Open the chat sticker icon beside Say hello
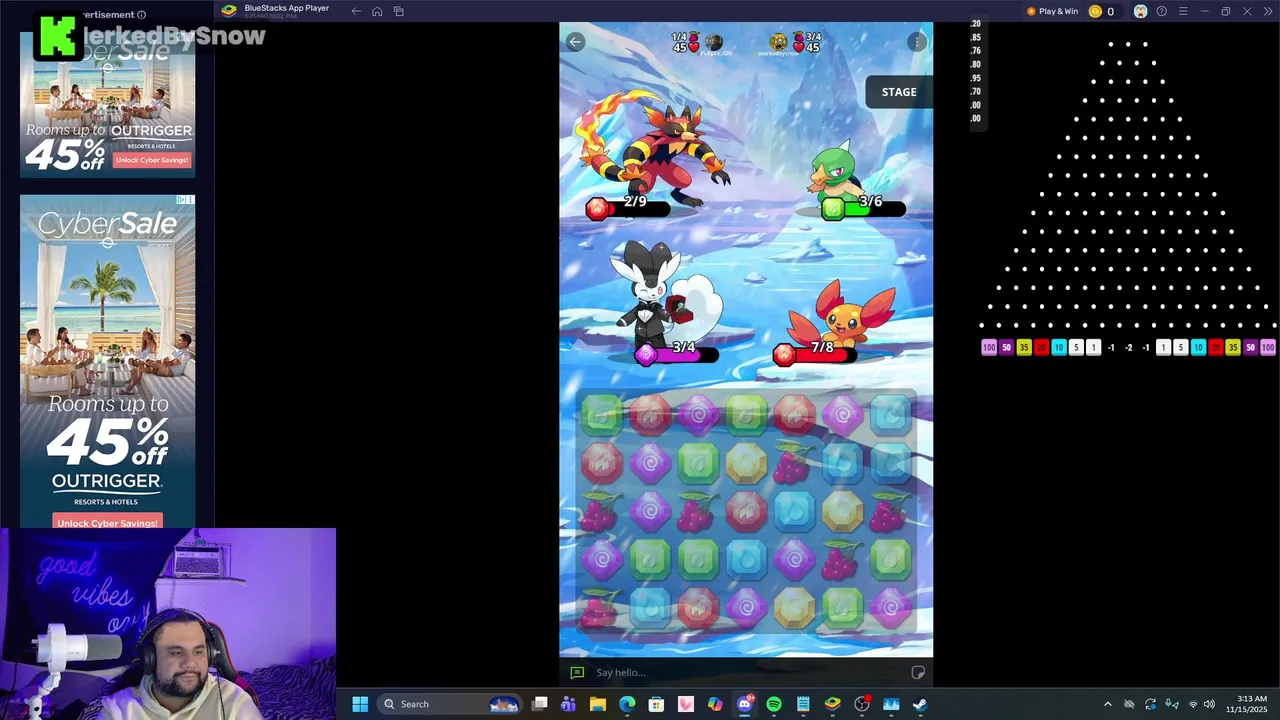The width and height of the screenshot is (1280, 720). pos(918,673)
